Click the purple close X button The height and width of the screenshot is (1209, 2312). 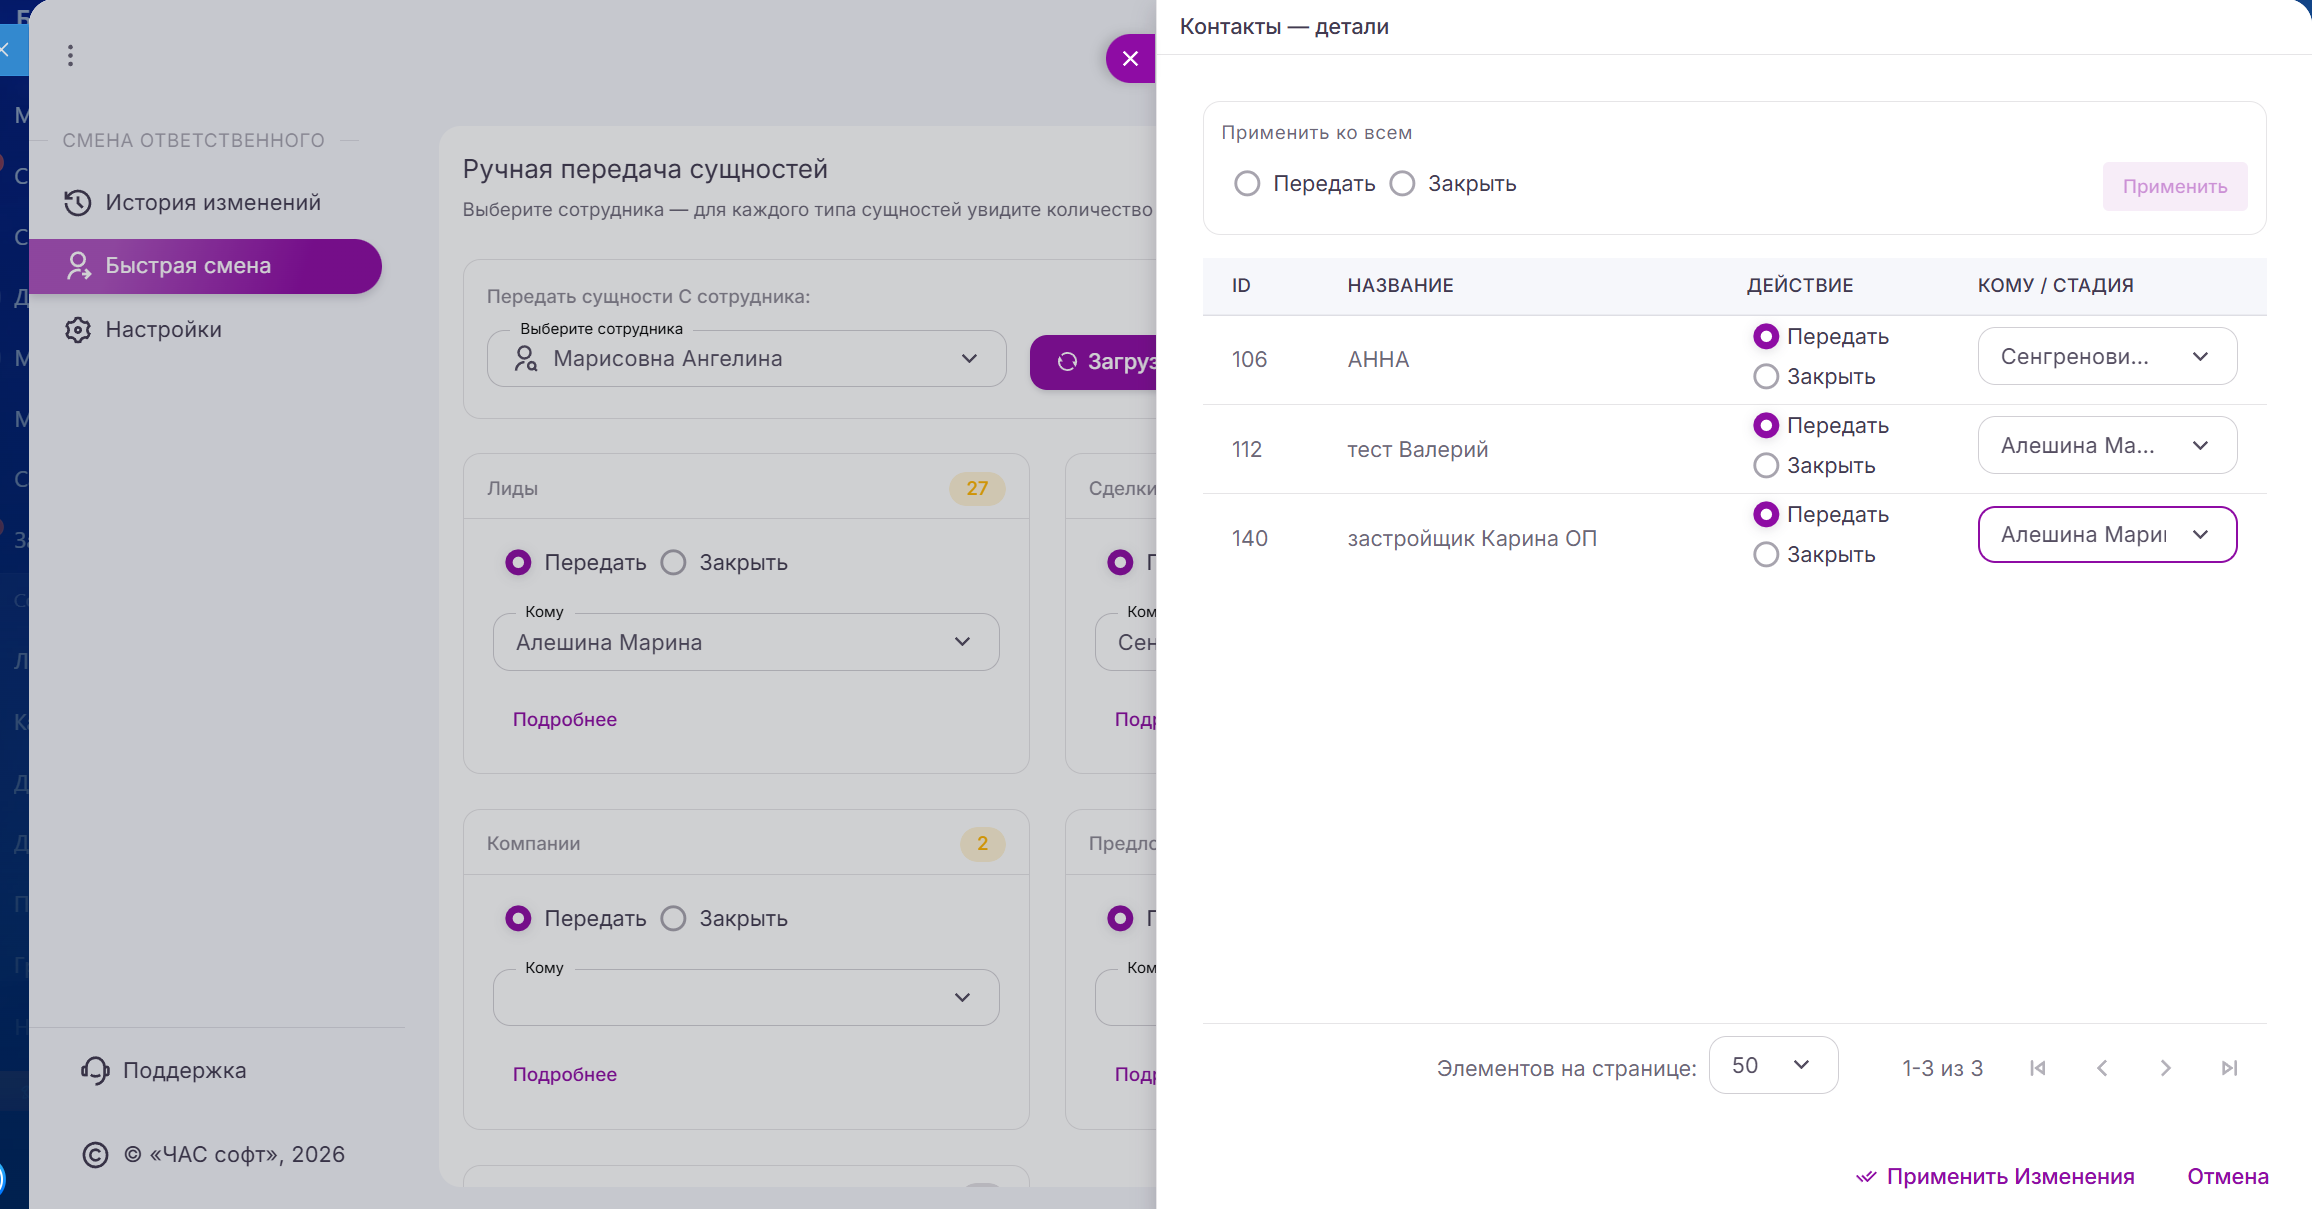pyautogui.click(x=1130, y=59)
